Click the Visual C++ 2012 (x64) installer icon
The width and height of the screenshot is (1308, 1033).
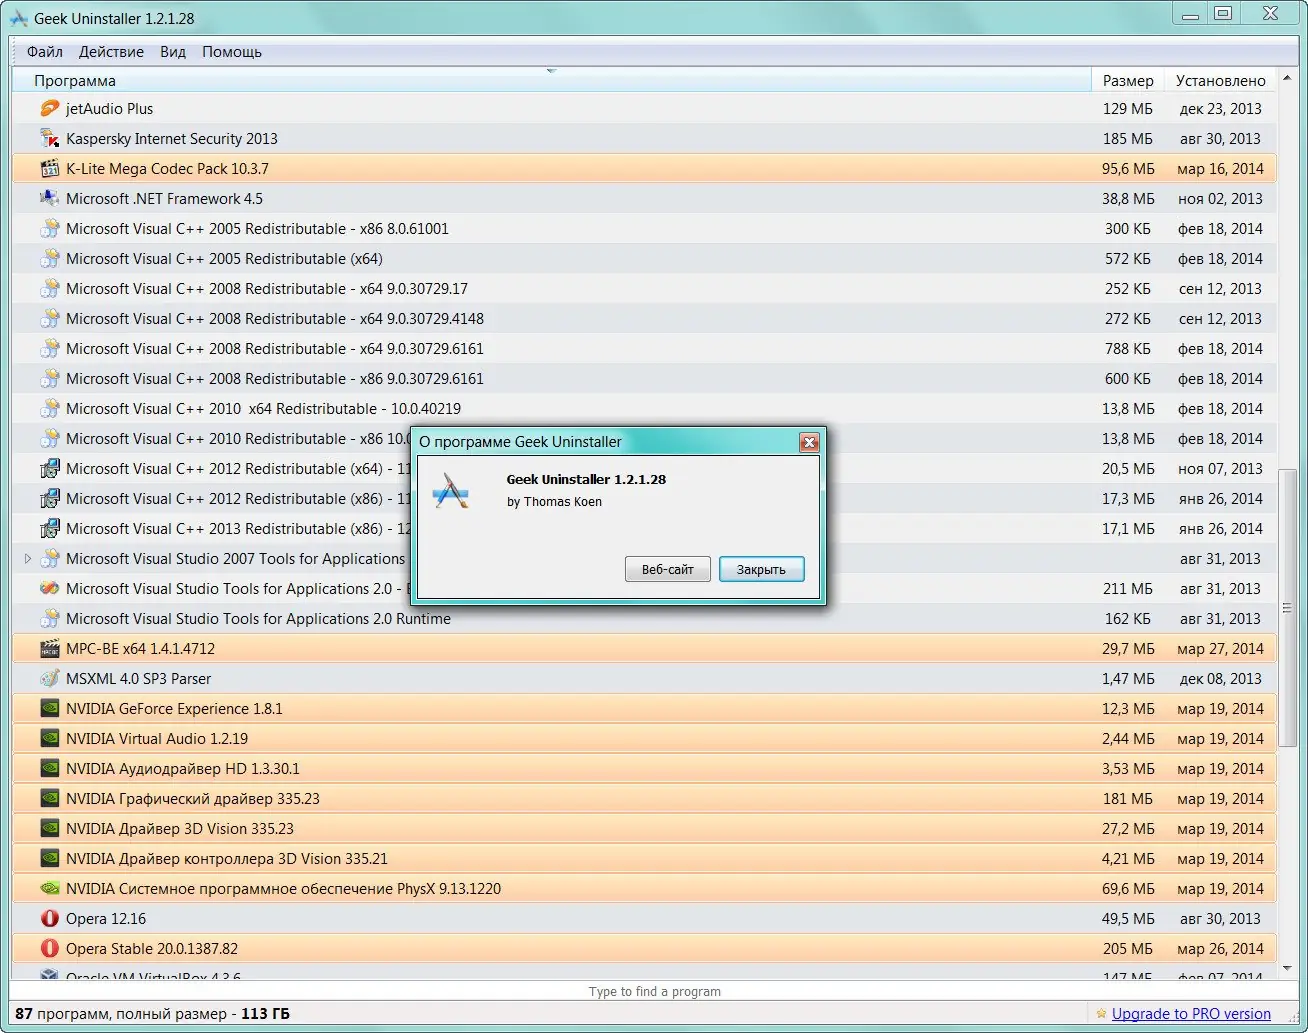tap(49, 468)
